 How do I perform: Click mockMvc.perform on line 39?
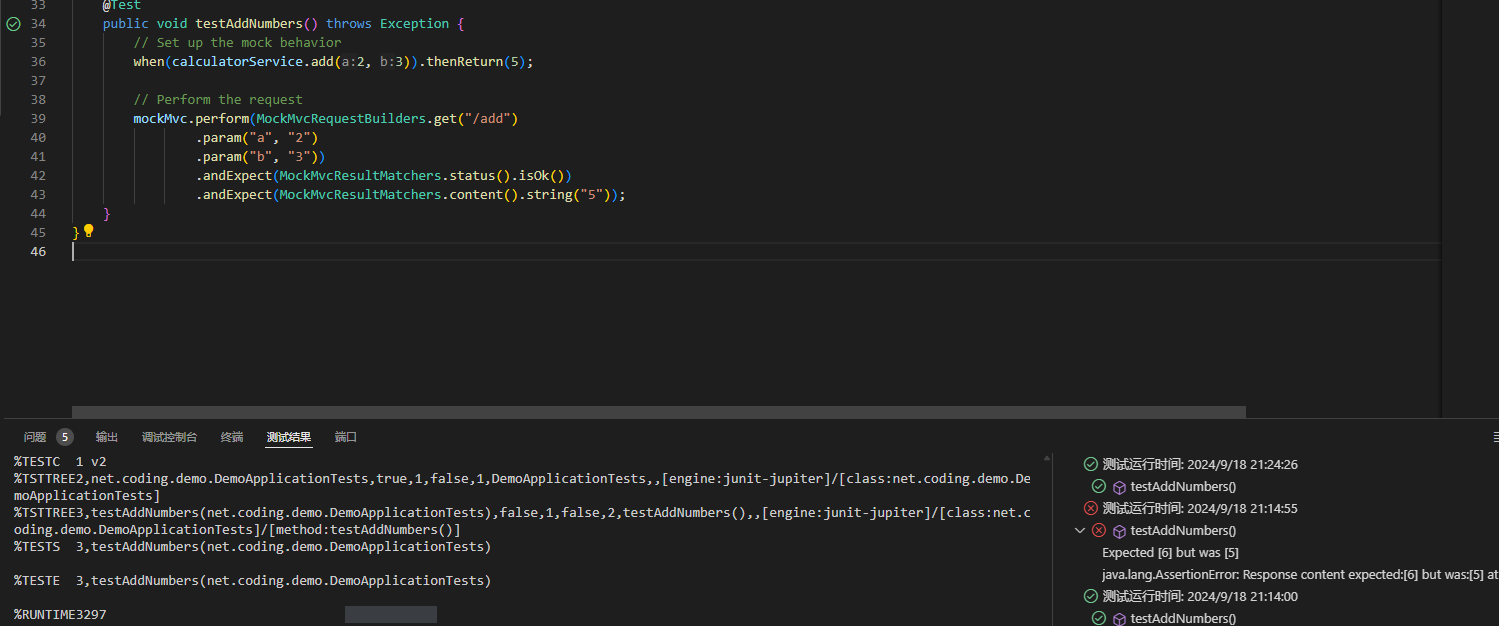(x=191, y=118)
